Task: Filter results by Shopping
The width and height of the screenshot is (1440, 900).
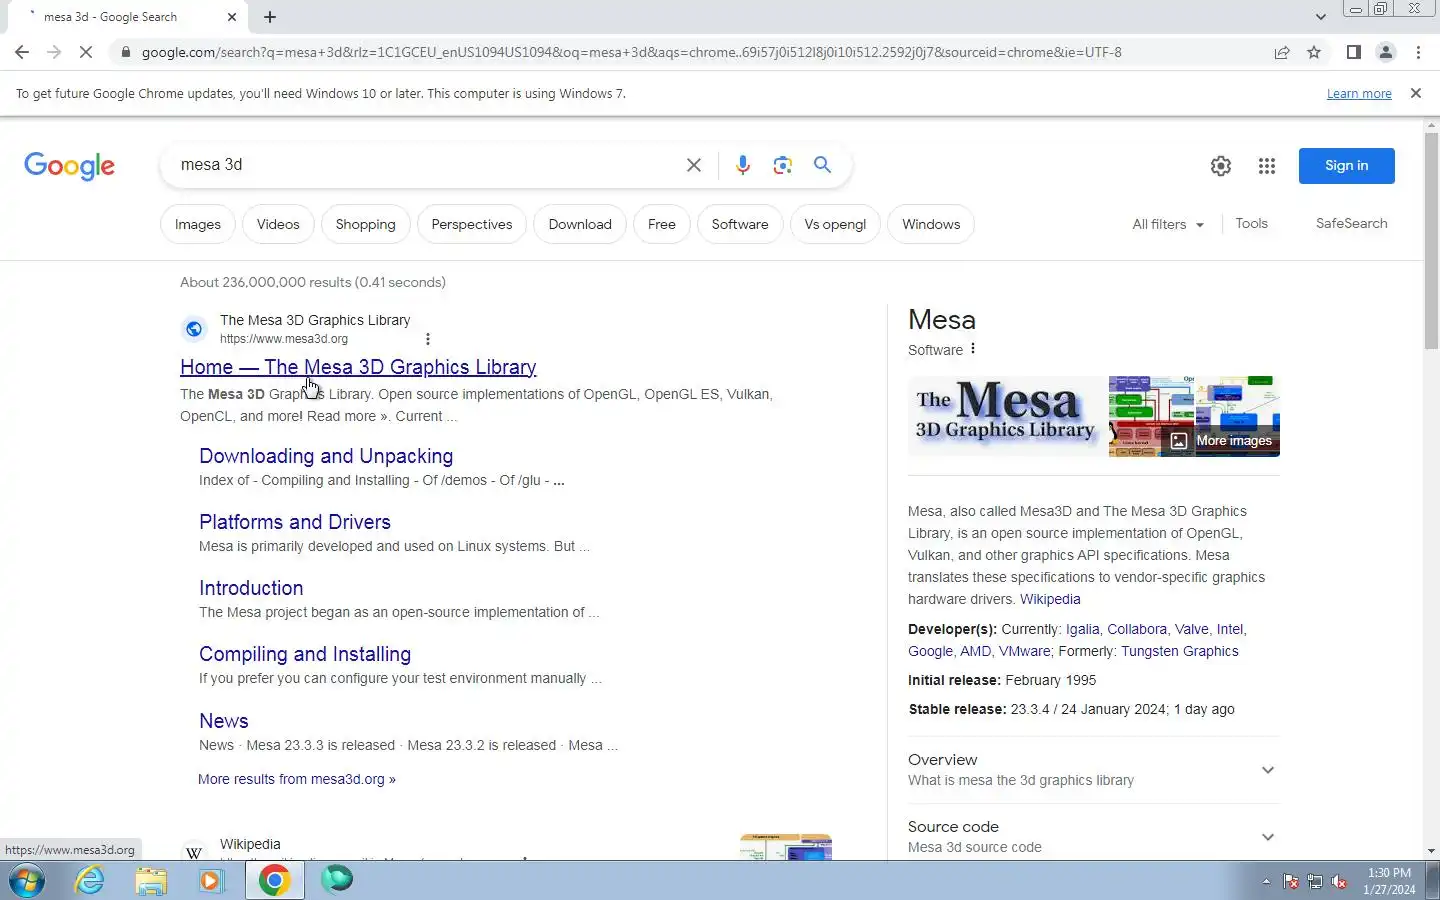Action: (365, 224)
